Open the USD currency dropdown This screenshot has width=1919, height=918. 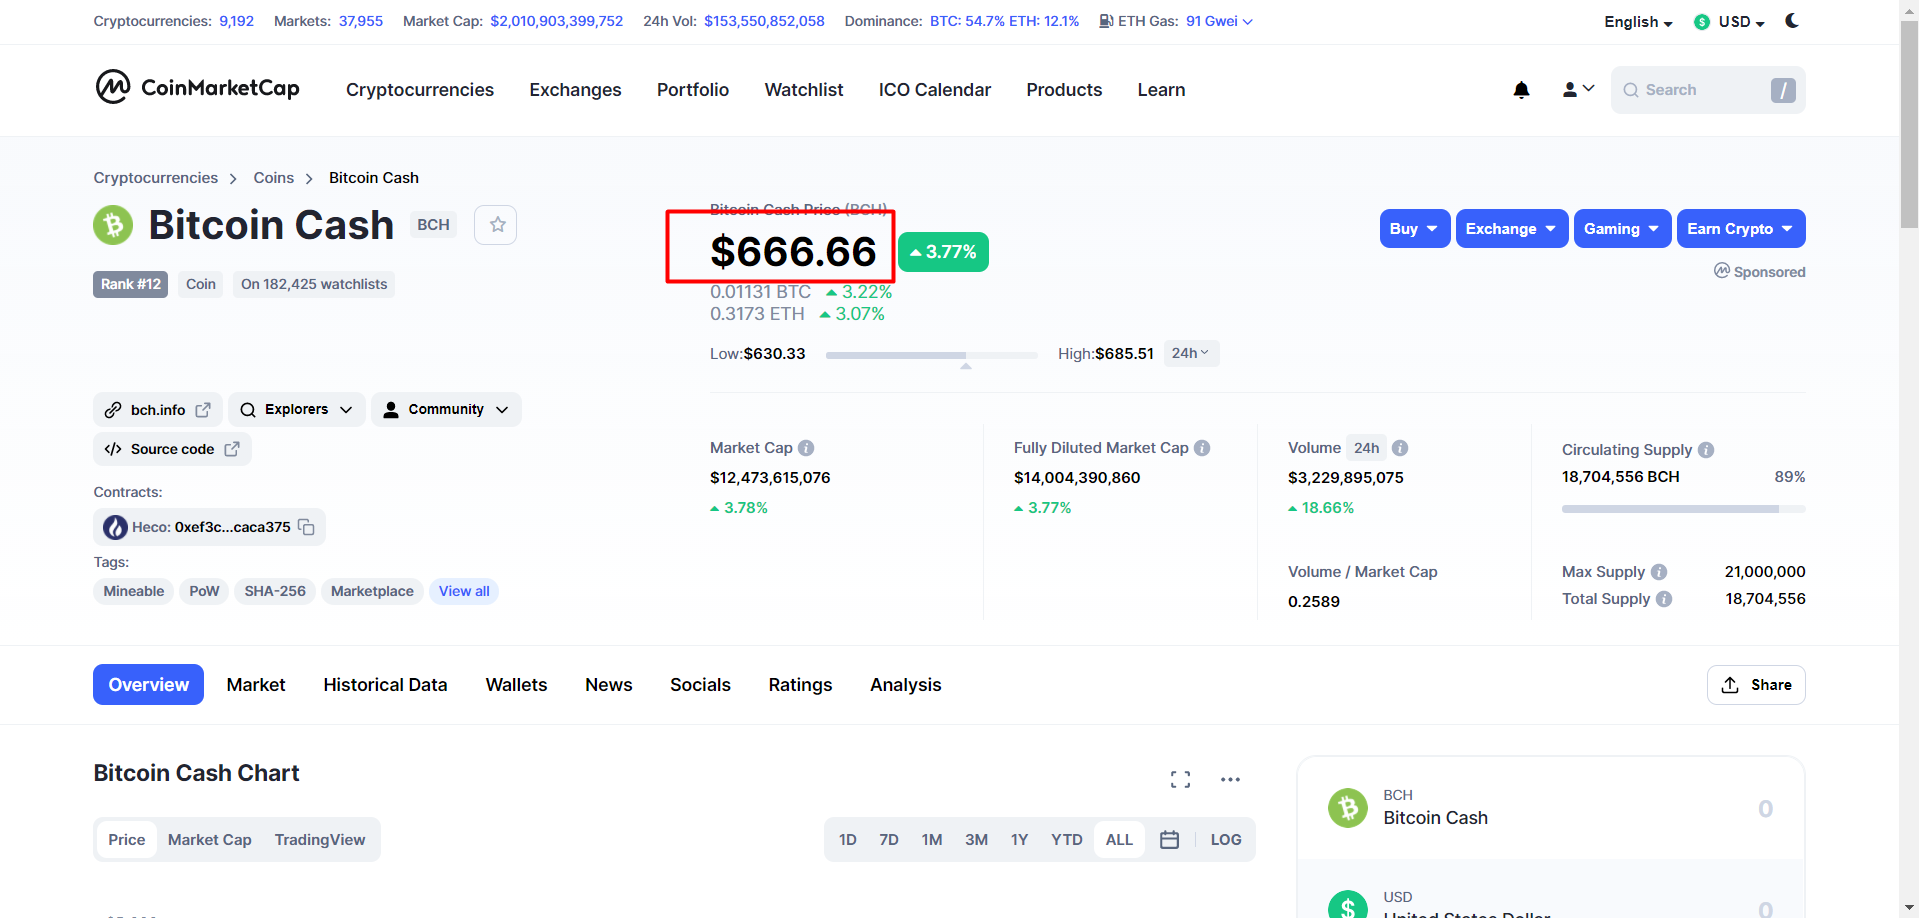point(1741,22)
